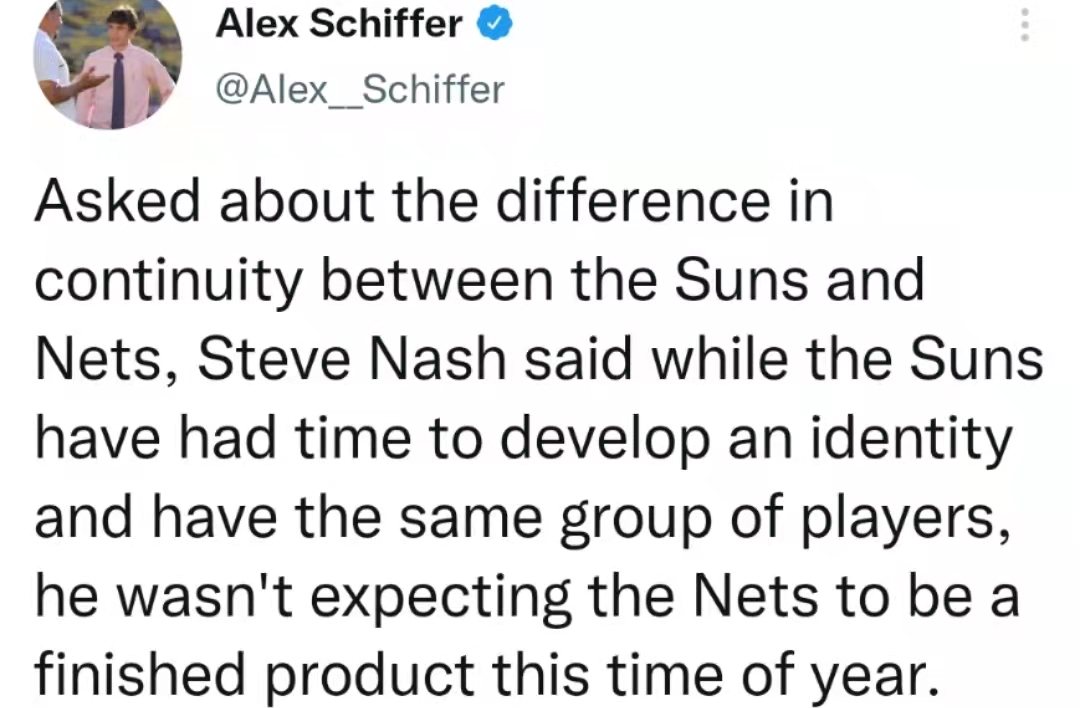Image resolution: width=1080 pixels, height=708 pixels.
Task: Click the man in pink shirt in avatar
Action: 121,69
